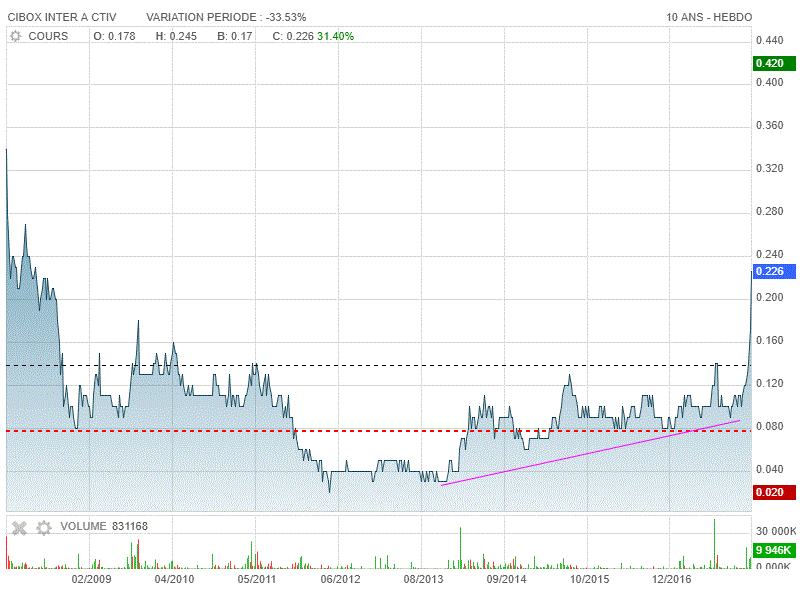Click the 0.080 price axis label
The image size is (802, 590).
click(770, 426)
